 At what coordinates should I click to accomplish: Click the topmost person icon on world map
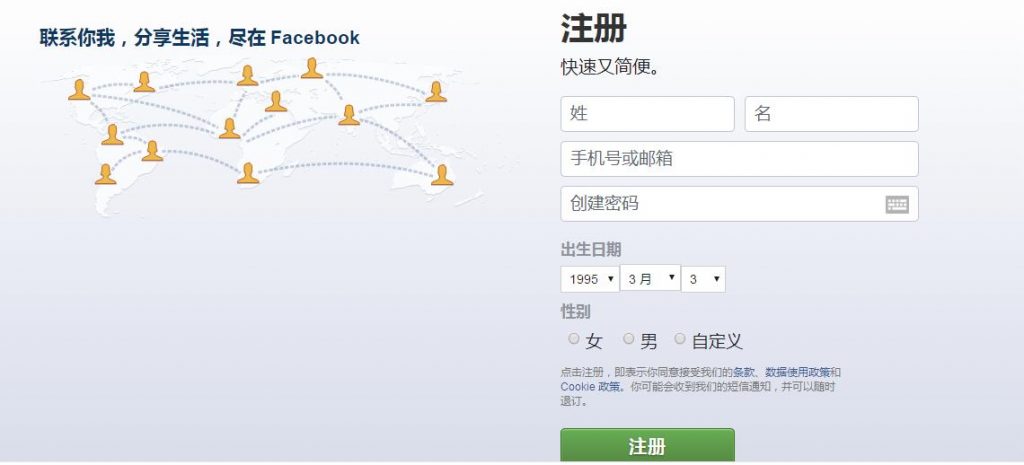click(312, 68)
